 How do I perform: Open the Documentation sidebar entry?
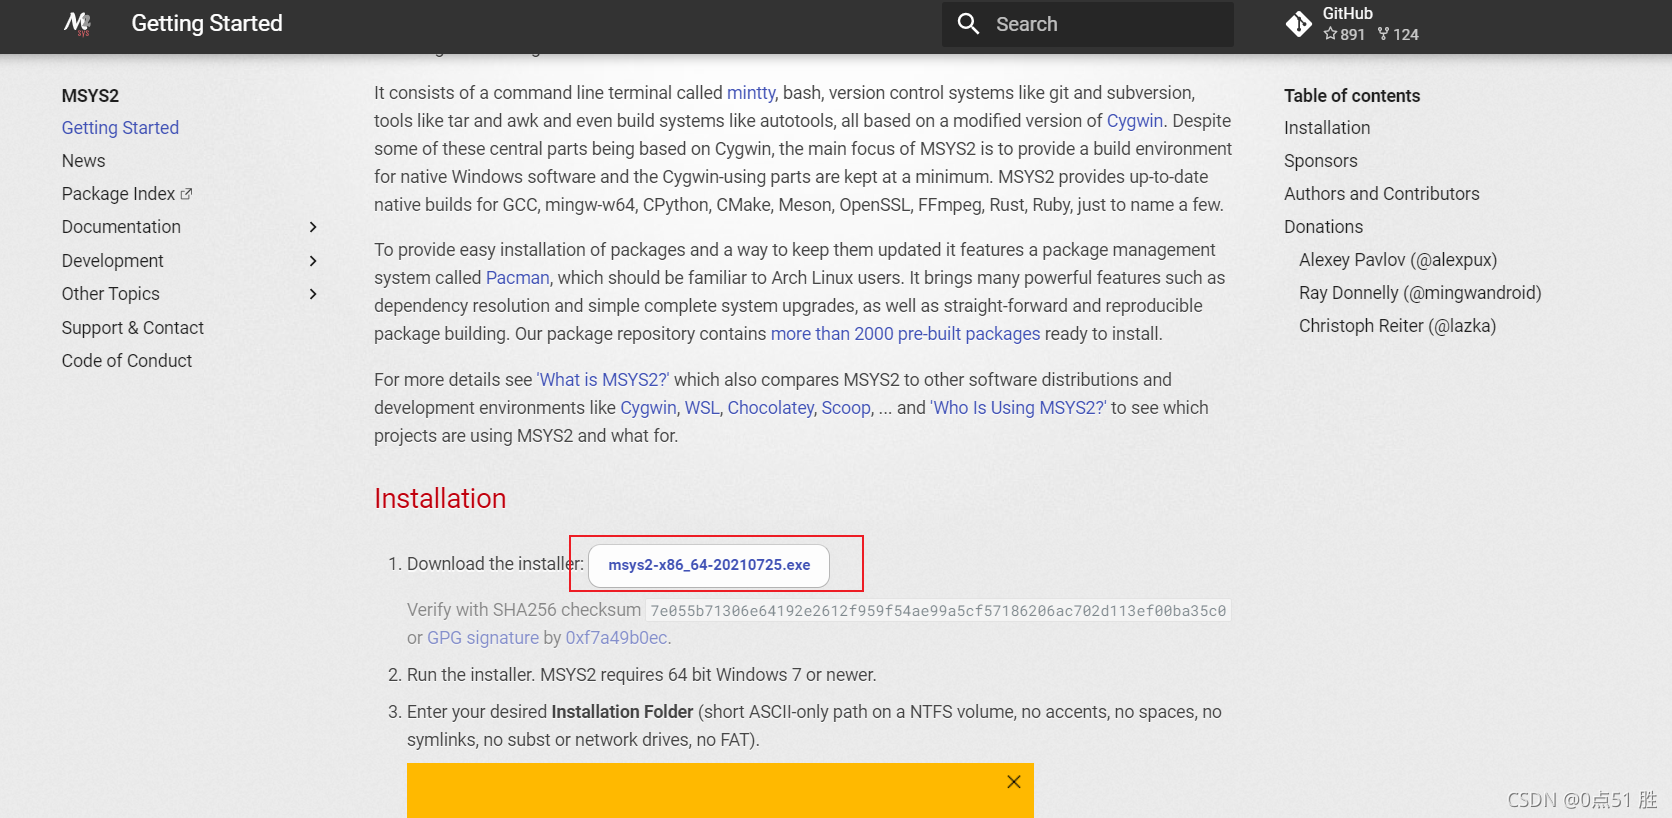point(121,227)
